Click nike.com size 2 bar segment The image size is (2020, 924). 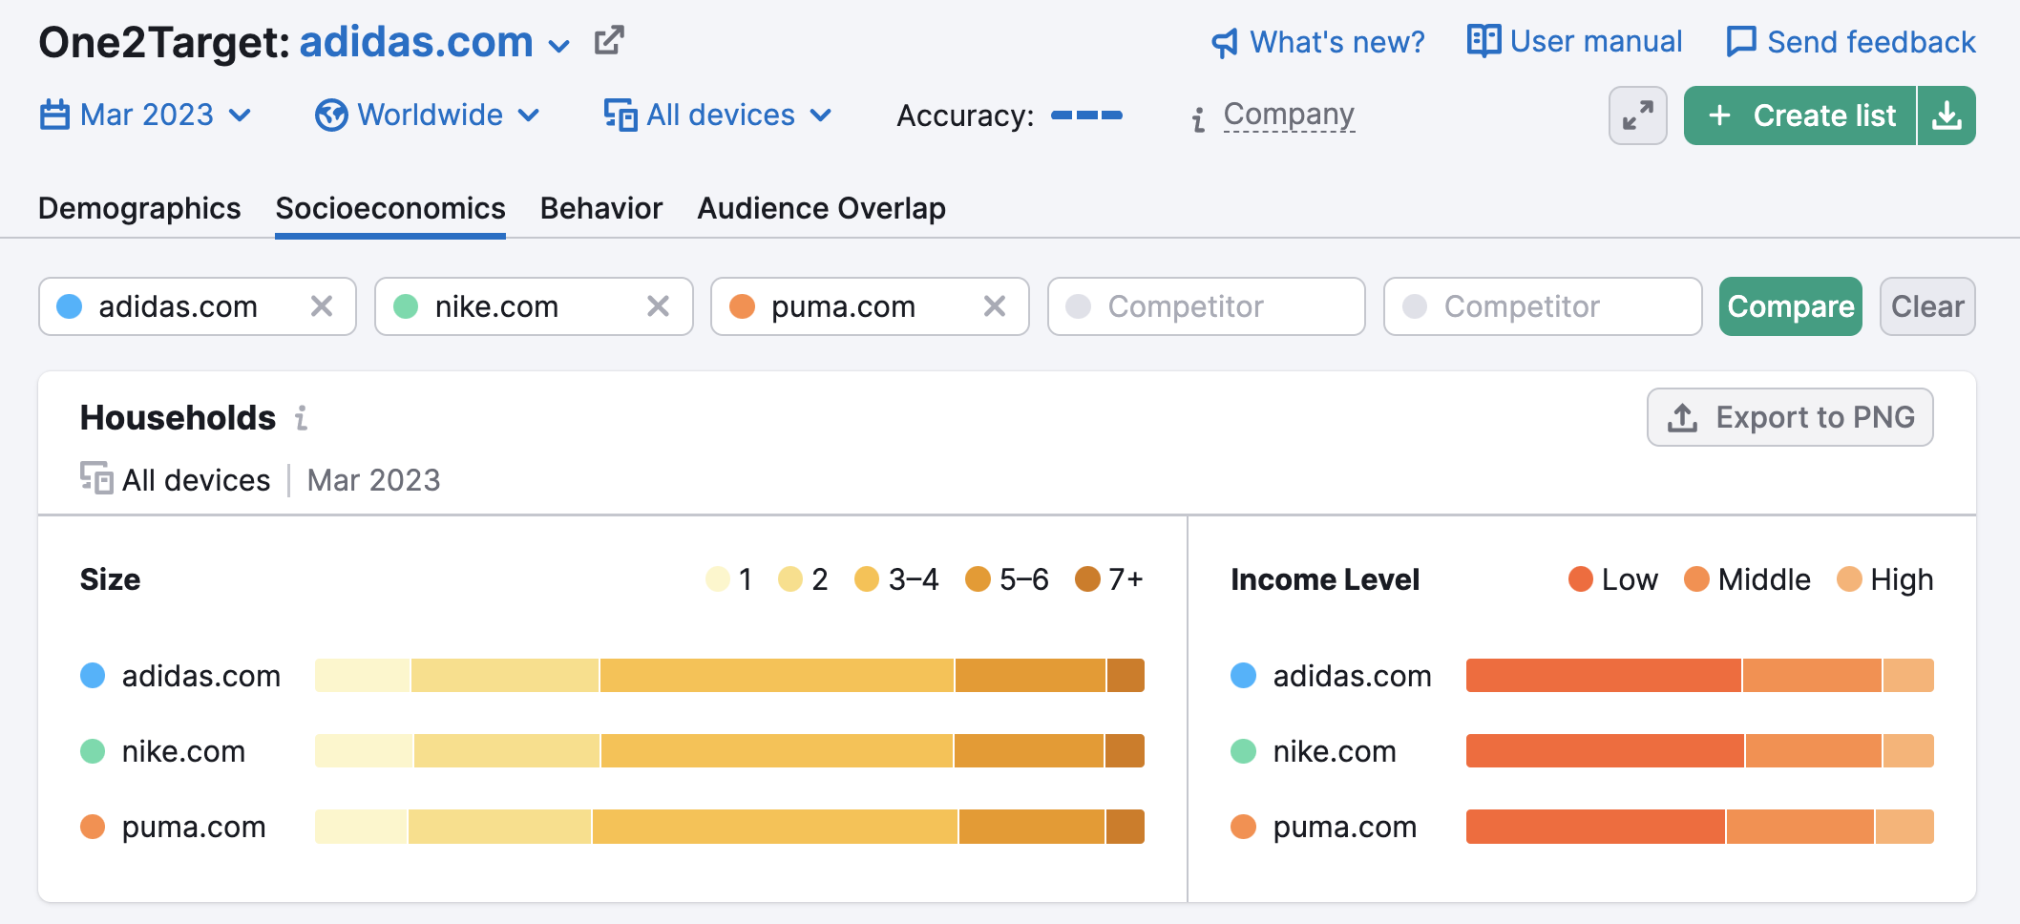[507, 751]
